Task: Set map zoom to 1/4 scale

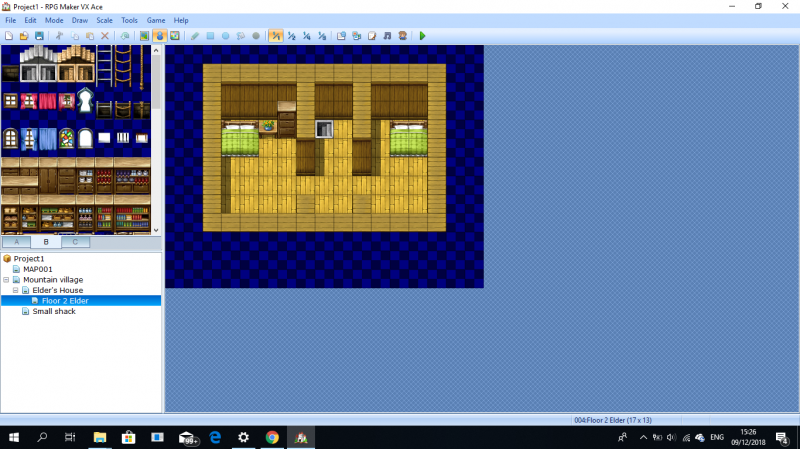Action: pos(307,36)
